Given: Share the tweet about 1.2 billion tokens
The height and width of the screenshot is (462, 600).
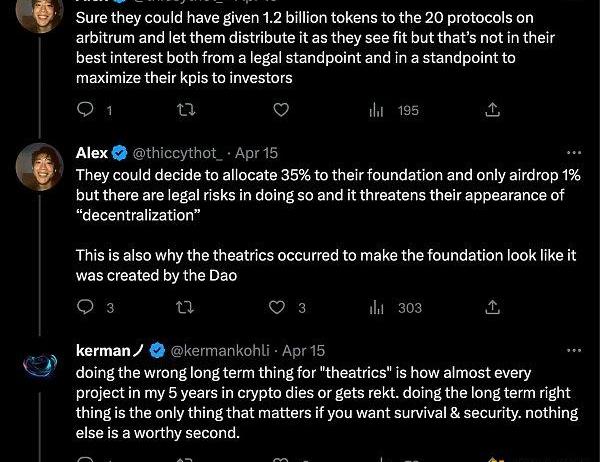Looking at the screenshot, I should pyautogui.click(x=492, y=110).
